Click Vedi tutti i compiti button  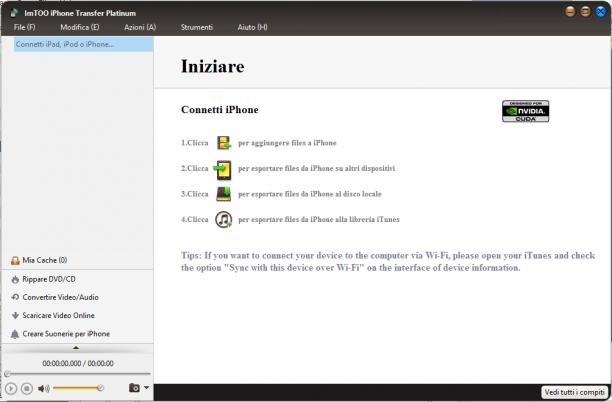(x=575, y=392)
